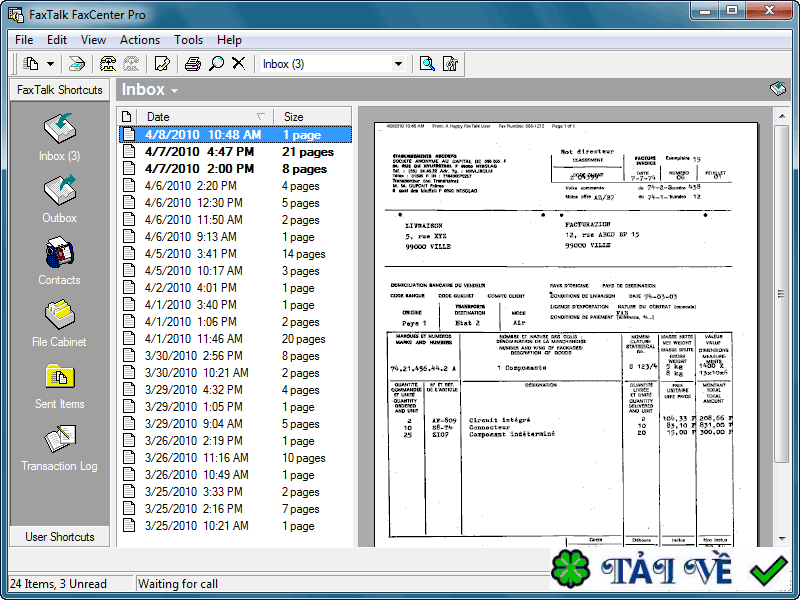800x600 pixels.
Task: Open the annotate pen tool
Action: [162, 63]
